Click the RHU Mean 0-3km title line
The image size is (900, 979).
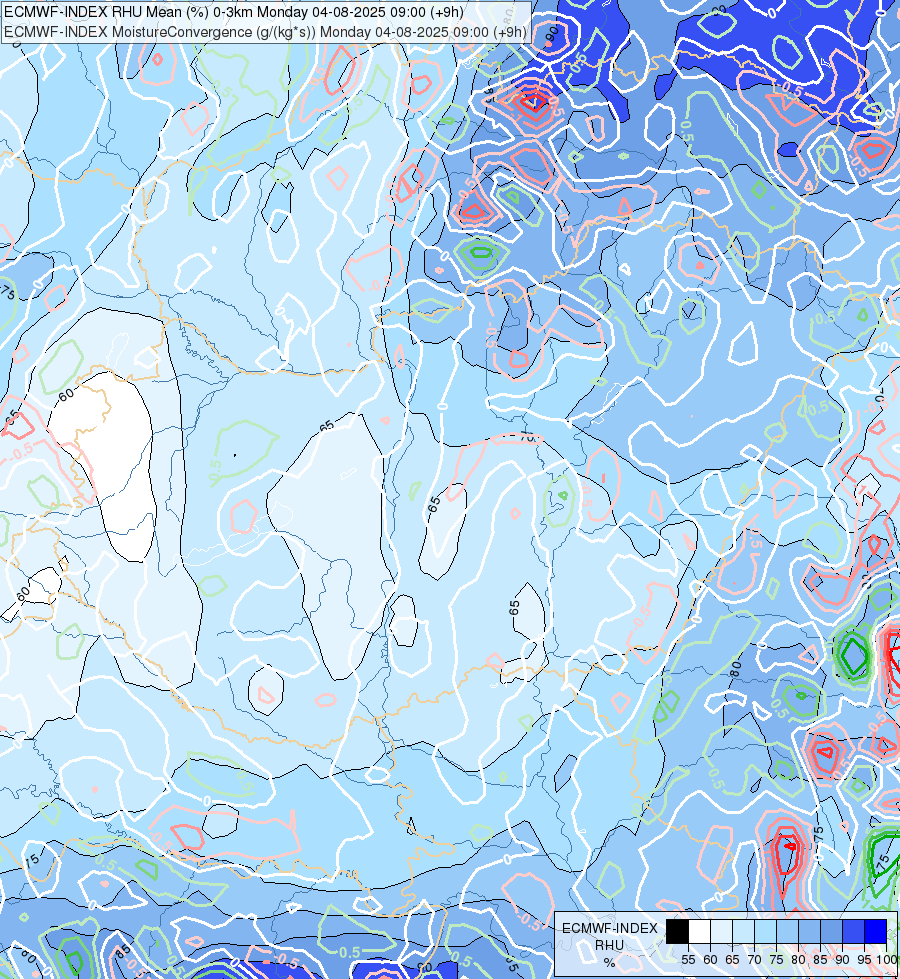coord(234,12)
